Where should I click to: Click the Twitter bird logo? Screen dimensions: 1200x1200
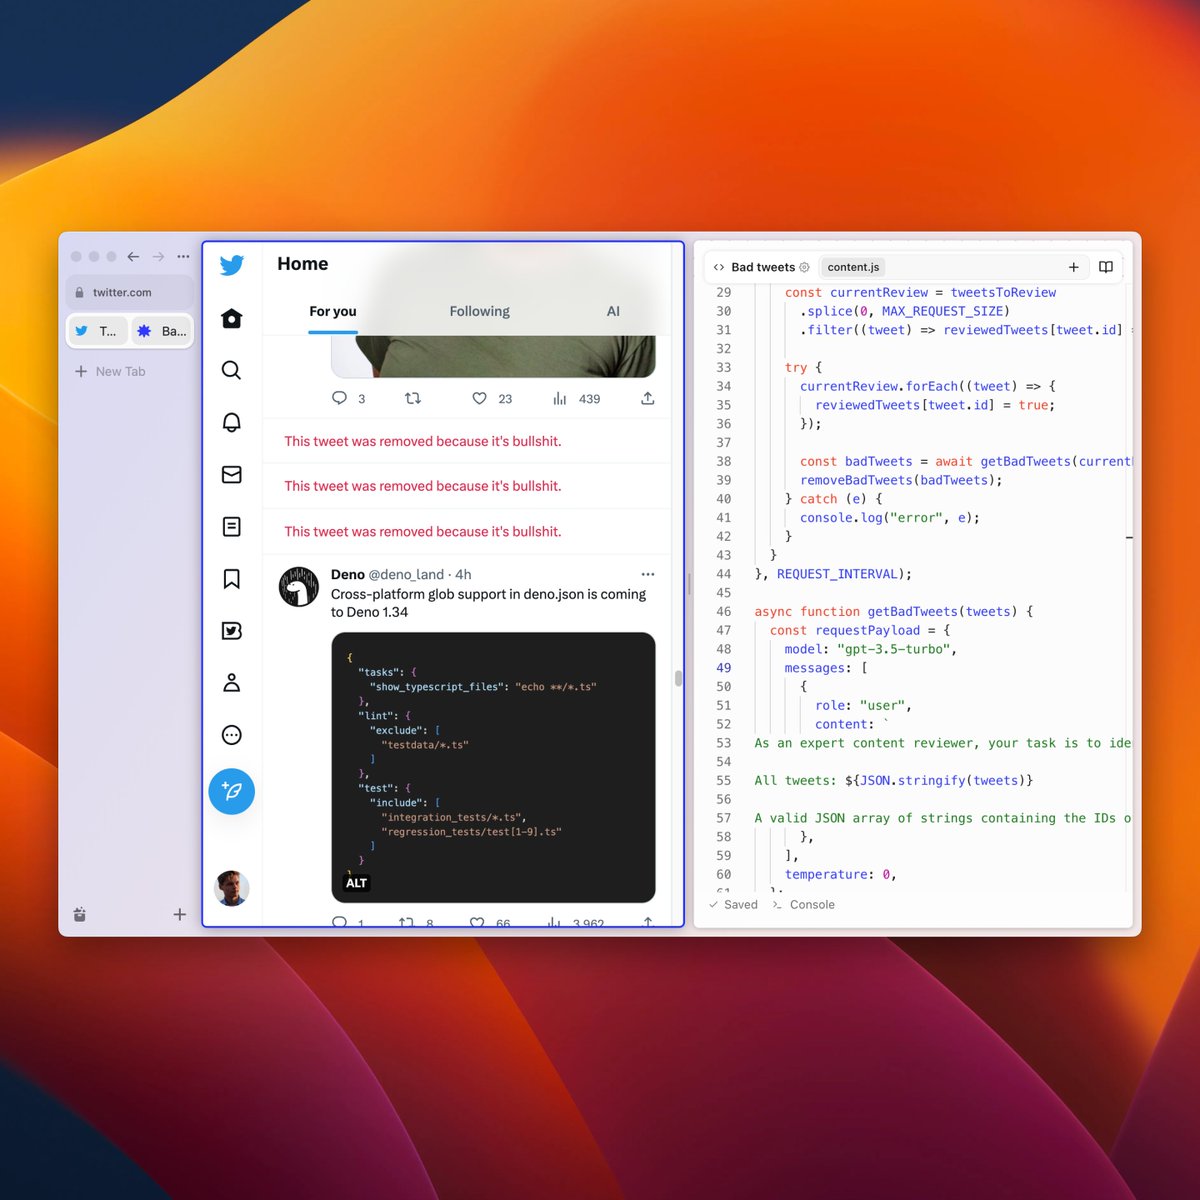[x=232, y=265]
